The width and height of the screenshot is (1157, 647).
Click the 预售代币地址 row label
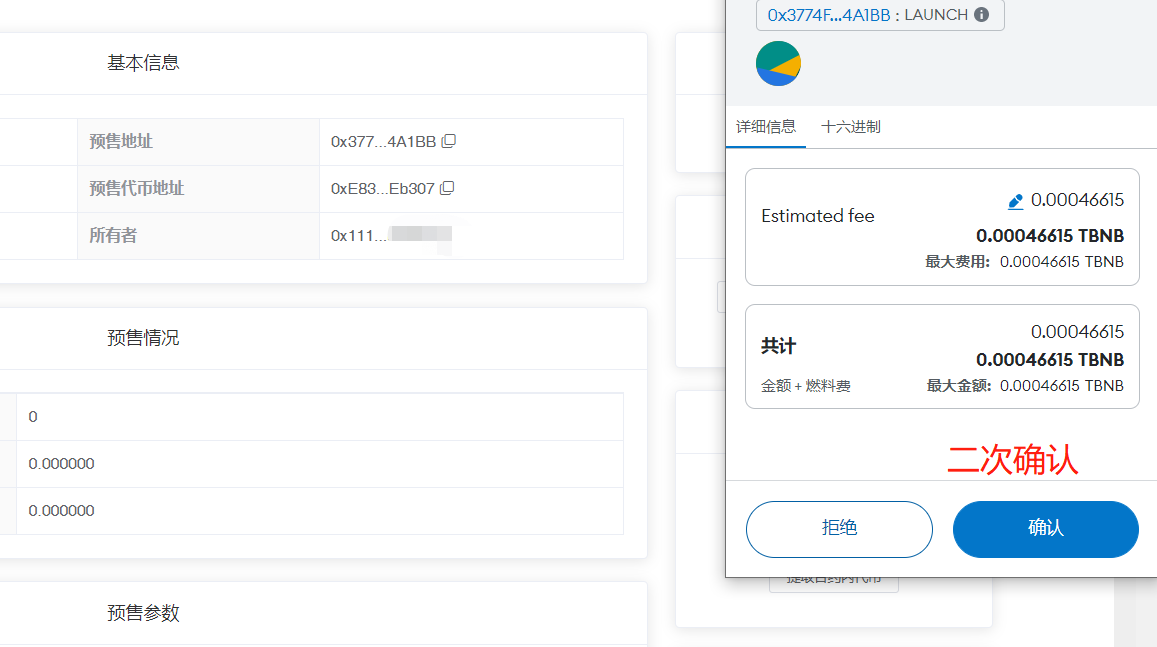tap(136, 189)
